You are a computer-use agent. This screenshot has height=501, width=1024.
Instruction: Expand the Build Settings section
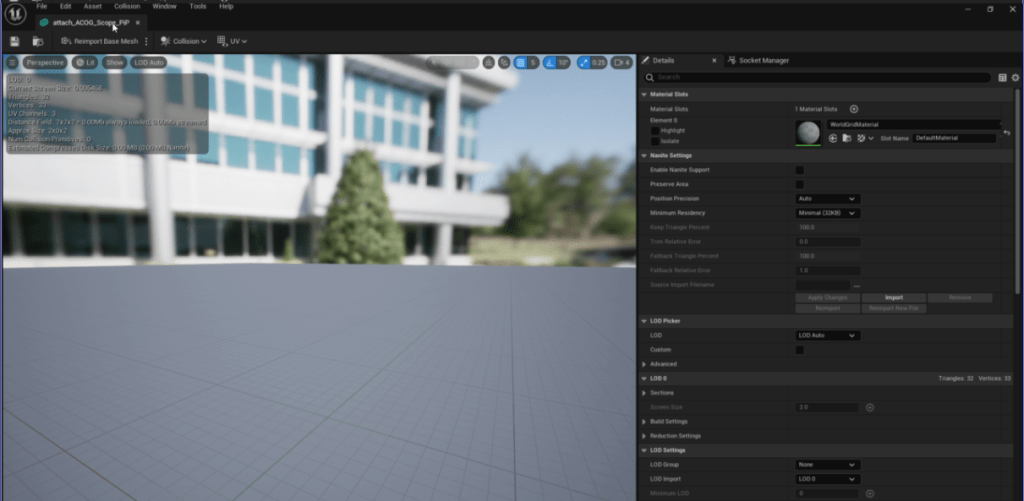(643, 422)
